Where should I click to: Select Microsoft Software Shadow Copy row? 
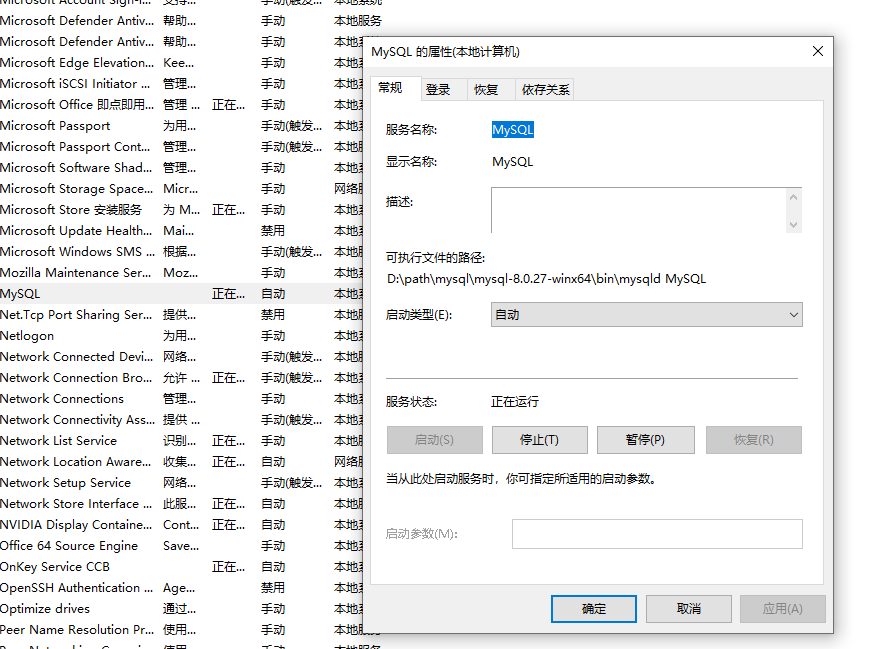click(181, 168)
